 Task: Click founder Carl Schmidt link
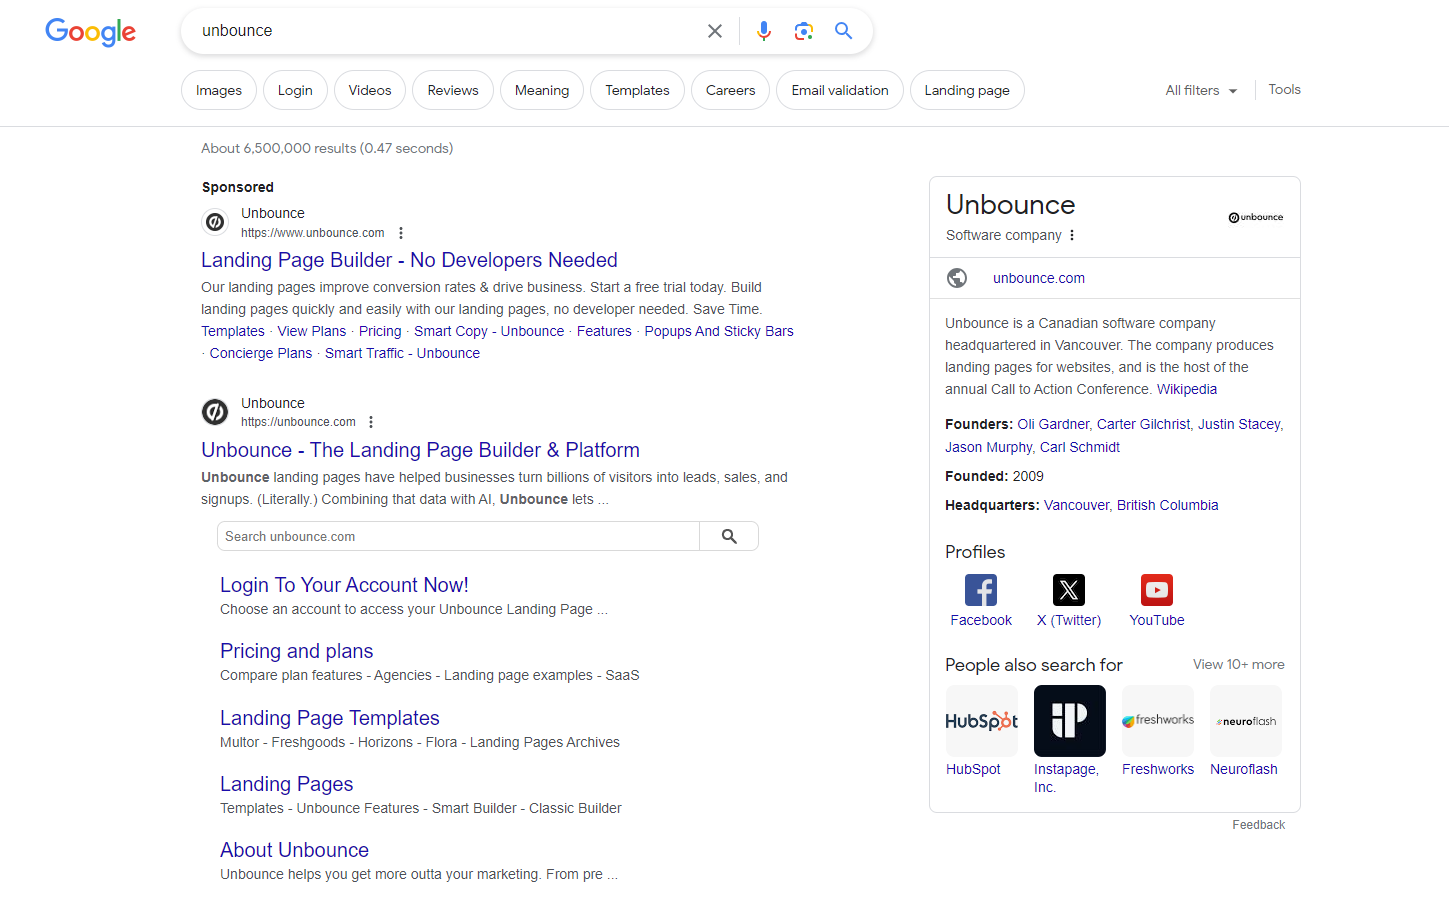pyautogui.click(x=1080, y=447)
